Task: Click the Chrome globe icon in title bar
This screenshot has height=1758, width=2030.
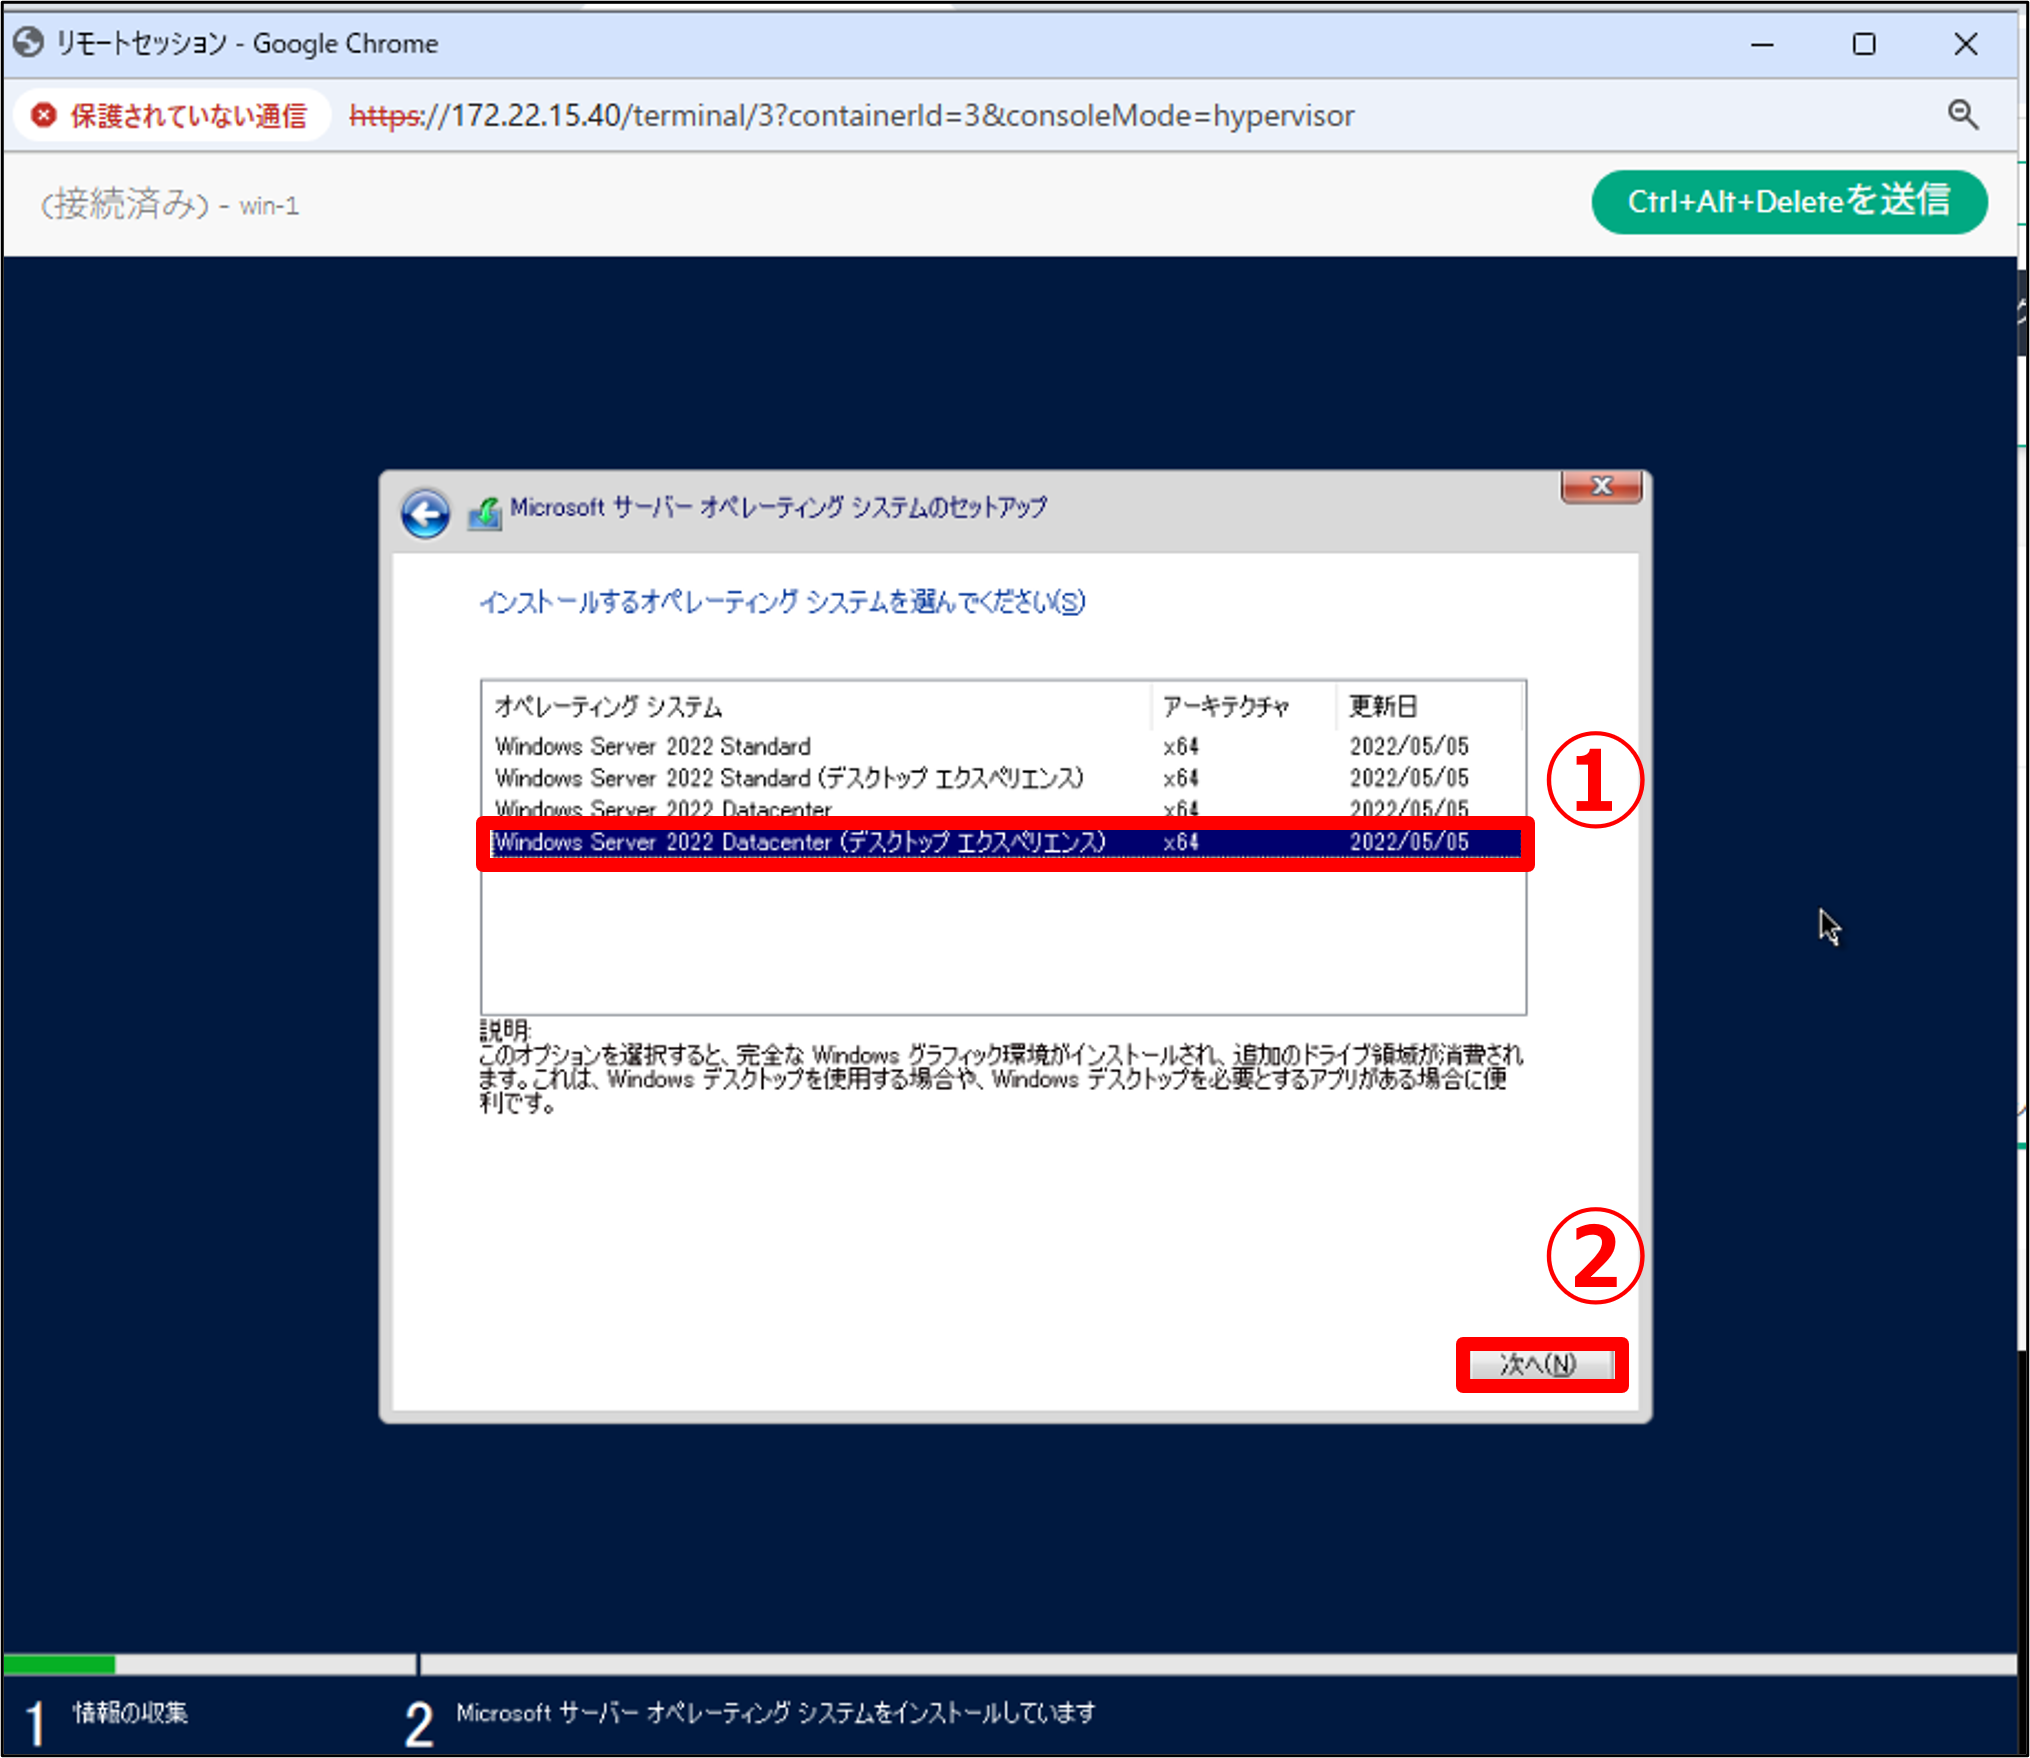Action: pyautogui.click(x=28, y=43)
